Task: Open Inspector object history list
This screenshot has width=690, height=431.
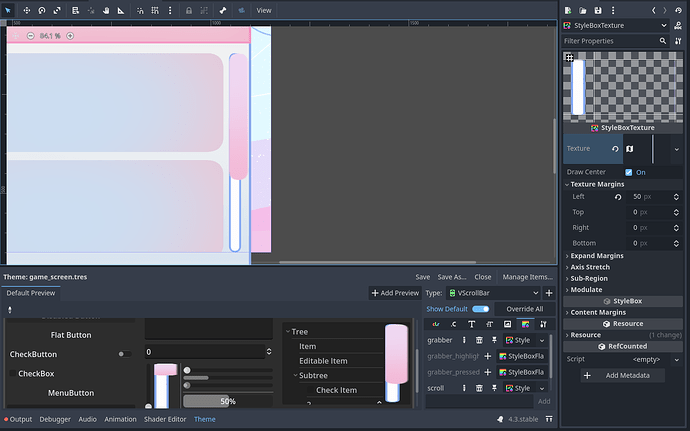Action: click(x=678, y=10)
